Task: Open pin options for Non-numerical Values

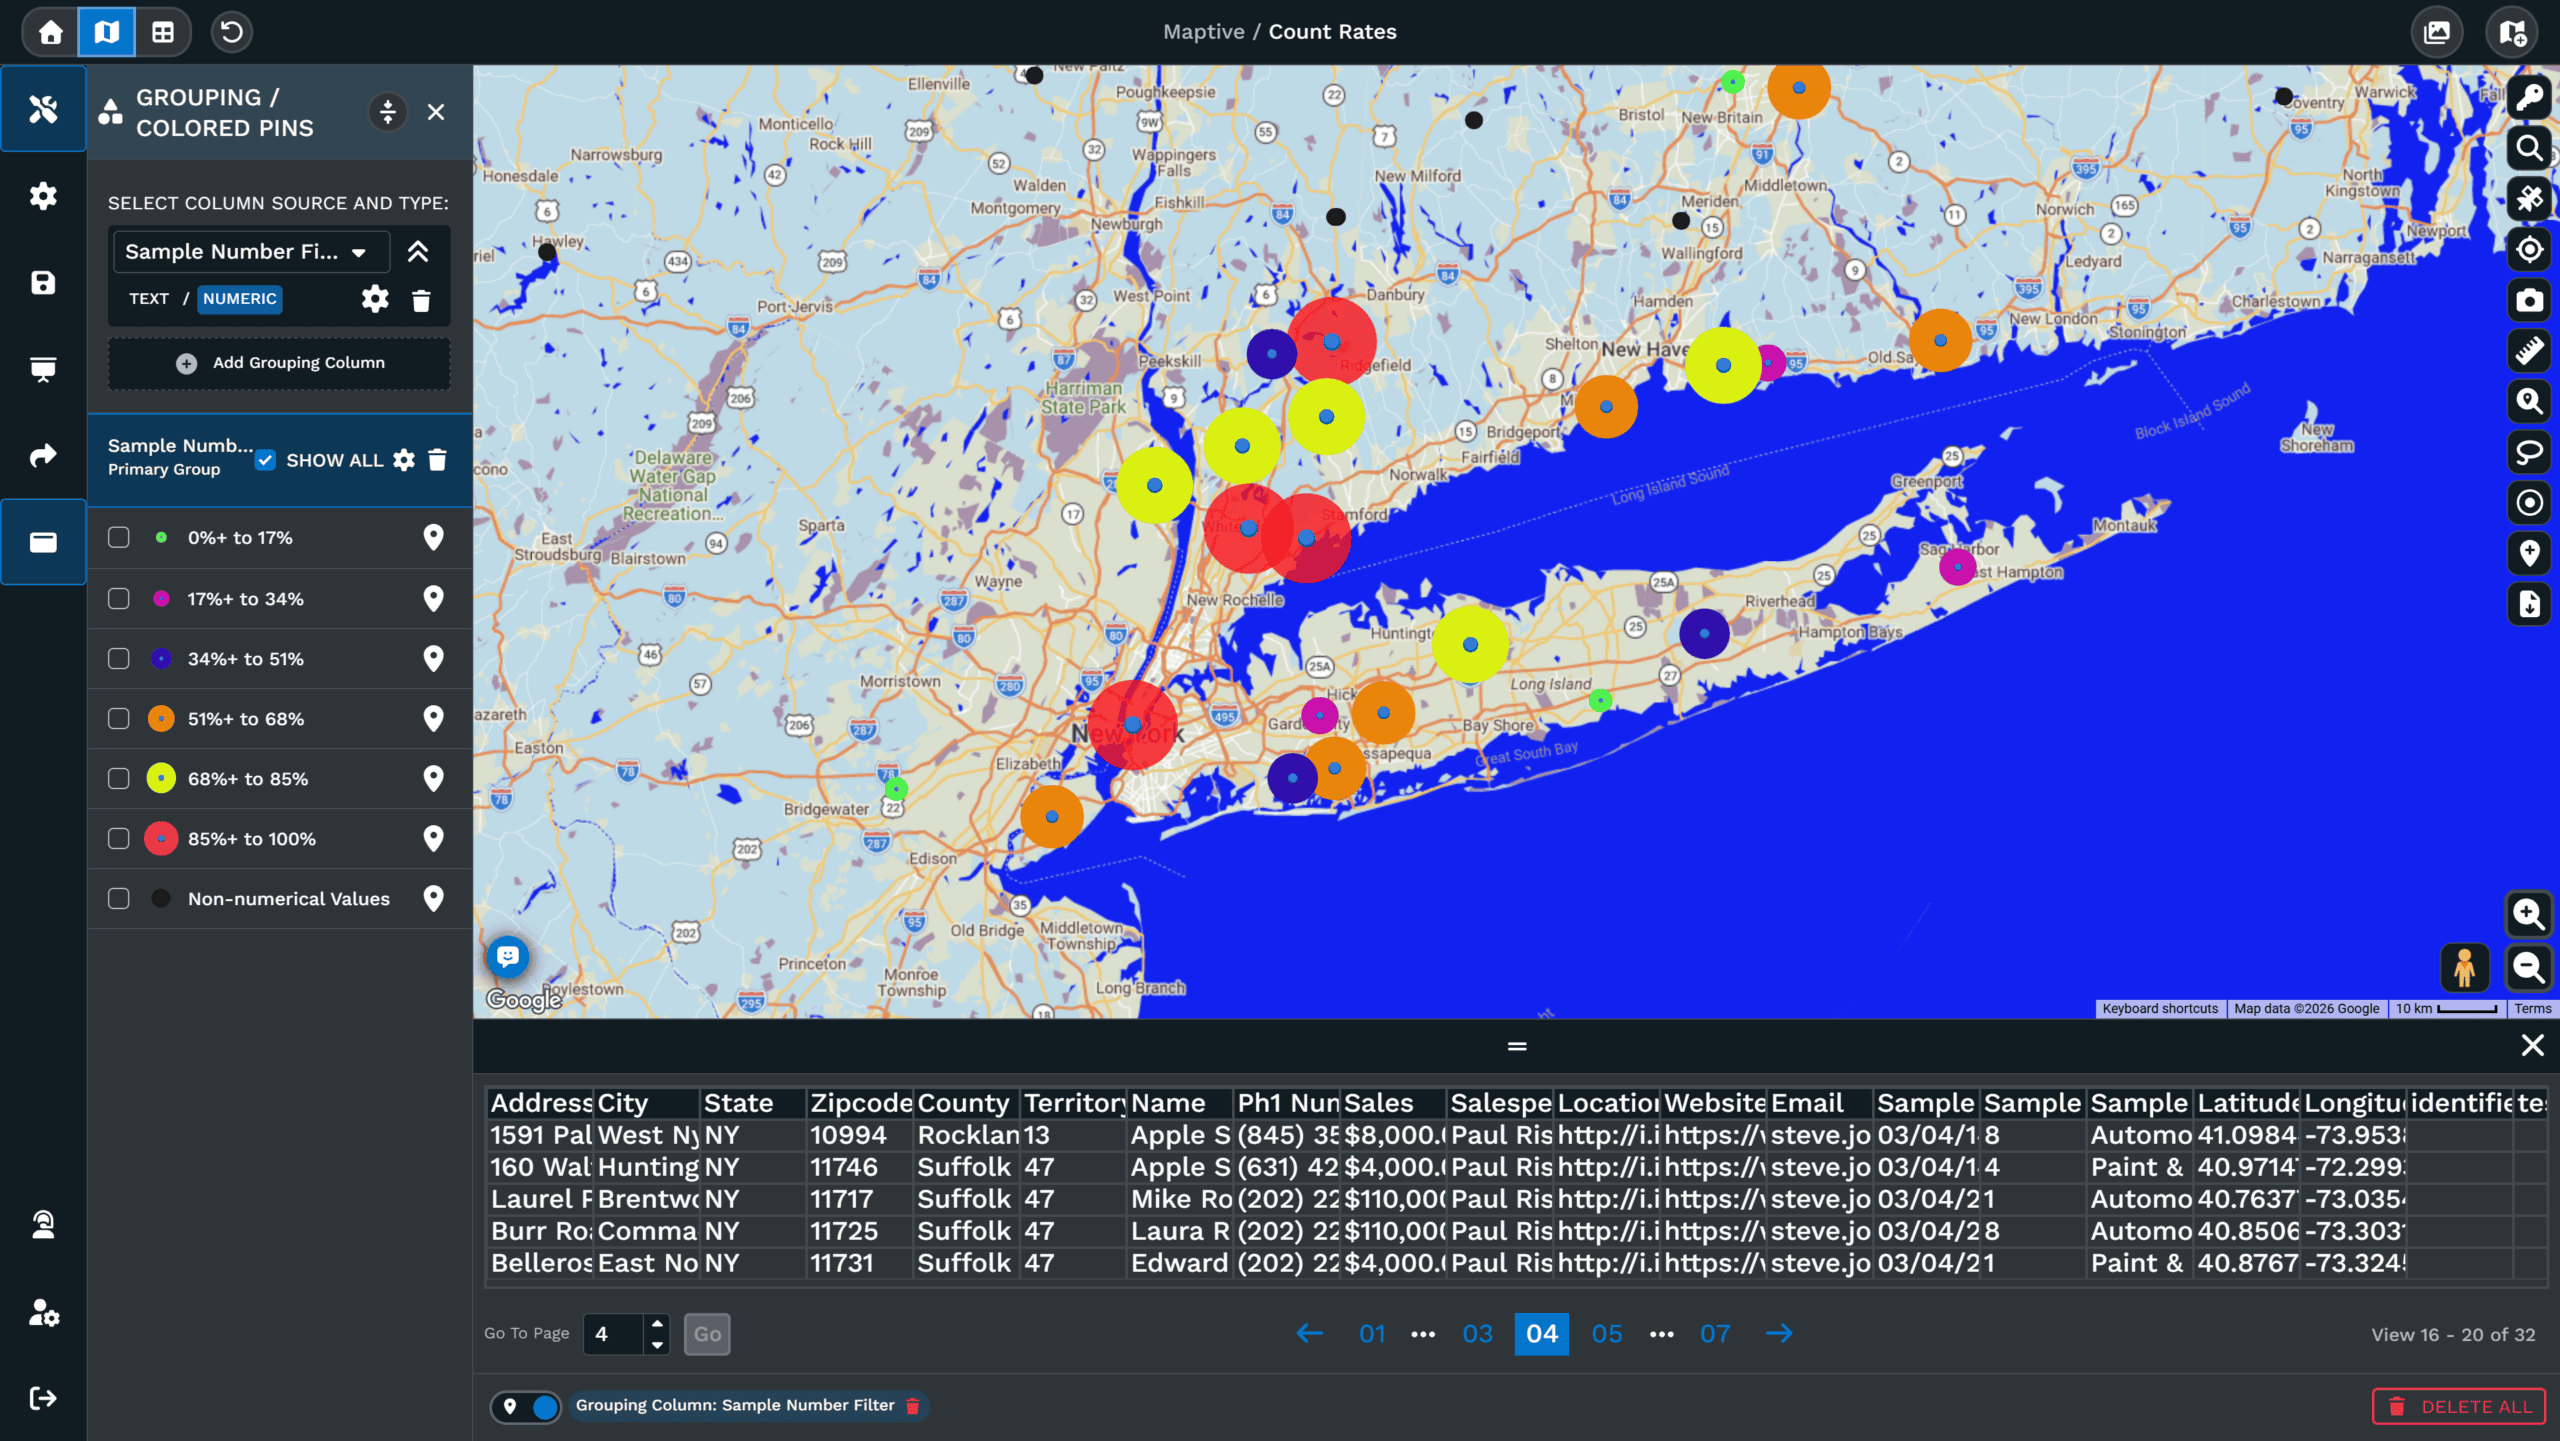Action: tap(433, 899)
